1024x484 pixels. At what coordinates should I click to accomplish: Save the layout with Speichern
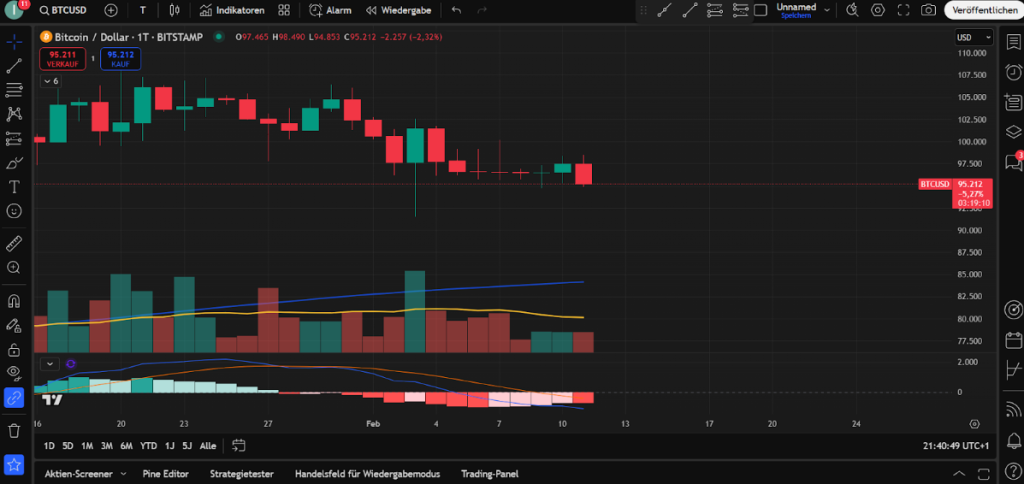(795, 15)
